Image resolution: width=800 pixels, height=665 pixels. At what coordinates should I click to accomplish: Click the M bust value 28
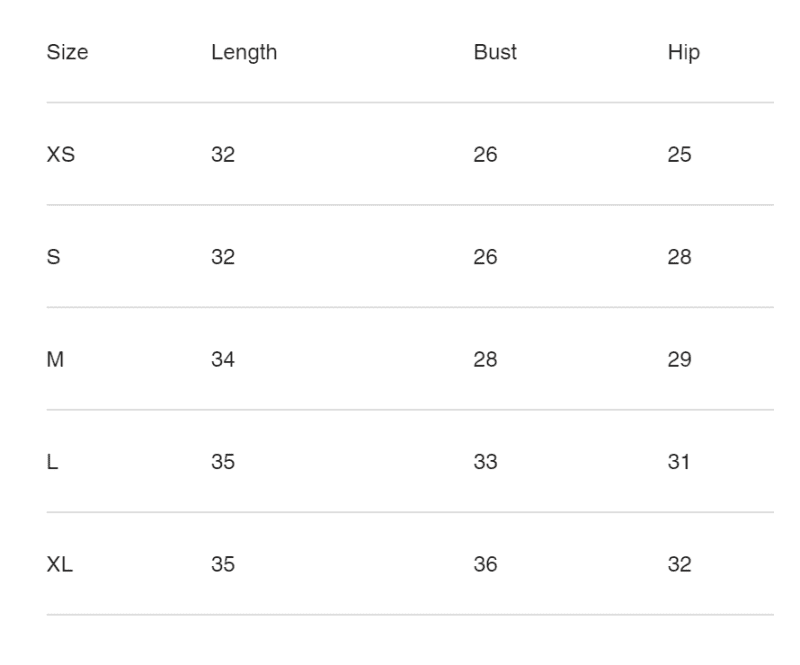(x=485, y=359)
